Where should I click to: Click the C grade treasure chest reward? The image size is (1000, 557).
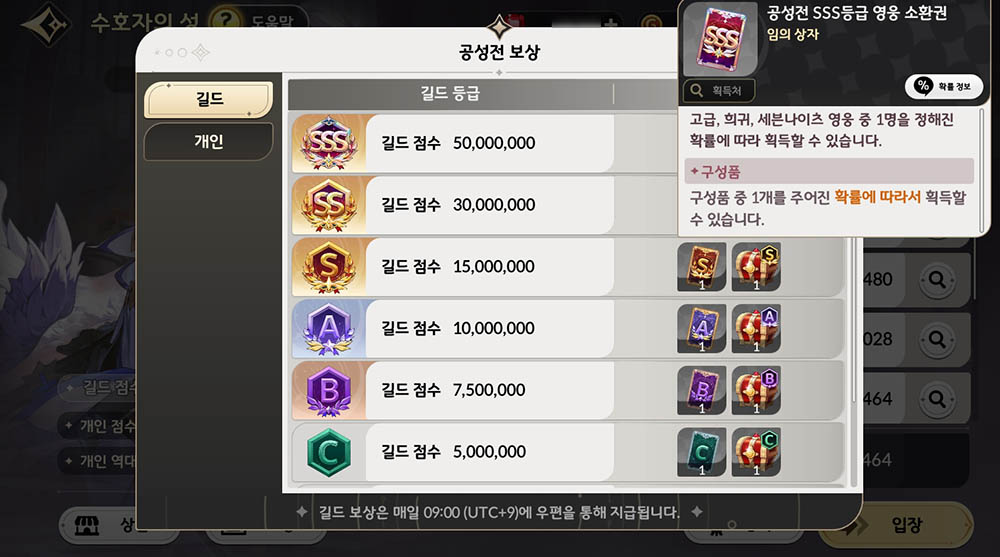(x=756, y=452)
